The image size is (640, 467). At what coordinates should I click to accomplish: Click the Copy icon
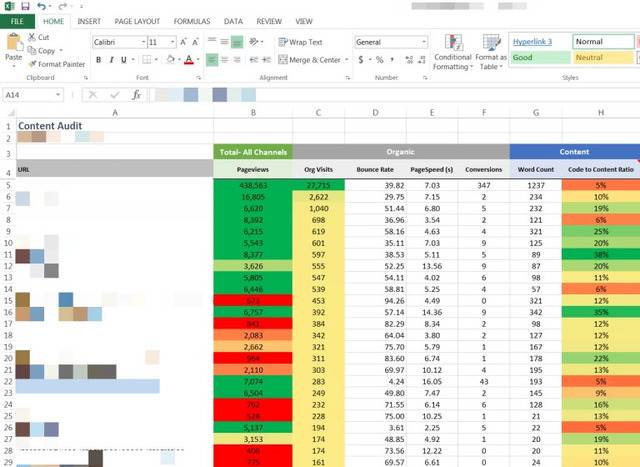32,51
